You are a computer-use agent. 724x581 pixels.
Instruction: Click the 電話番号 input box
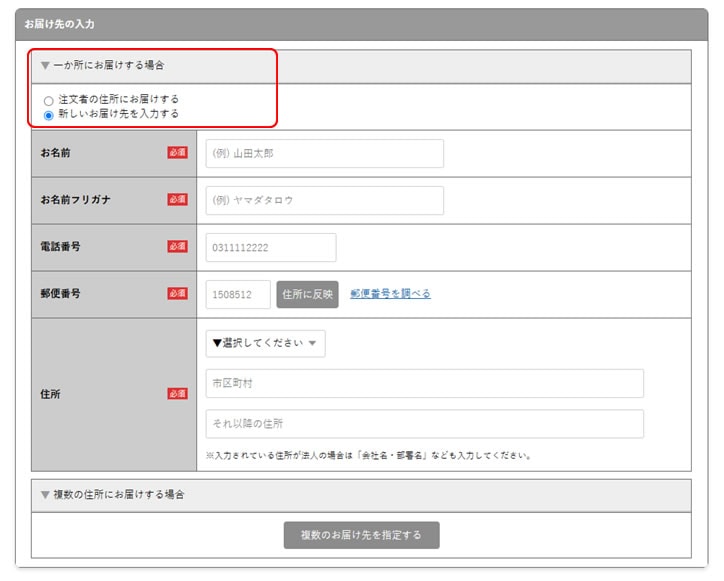[x=270, y=247]
